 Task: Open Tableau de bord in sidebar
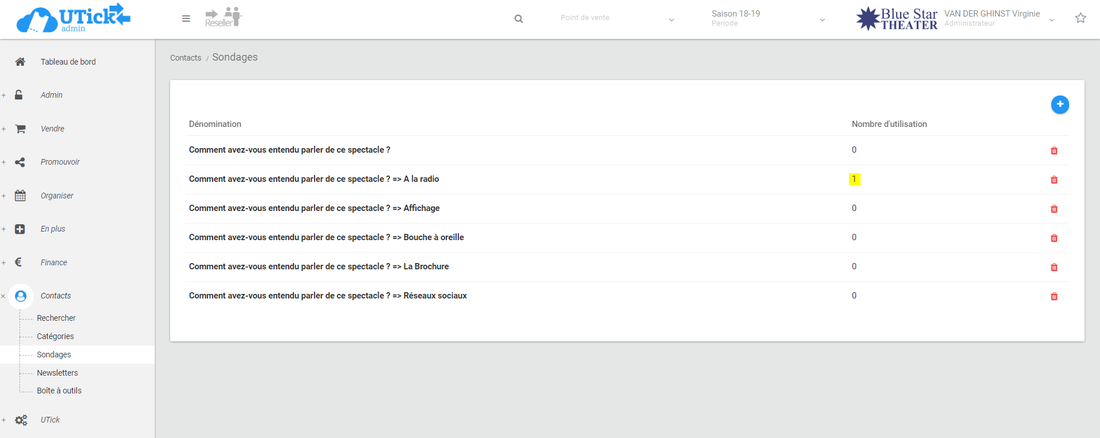coord(68,62)
